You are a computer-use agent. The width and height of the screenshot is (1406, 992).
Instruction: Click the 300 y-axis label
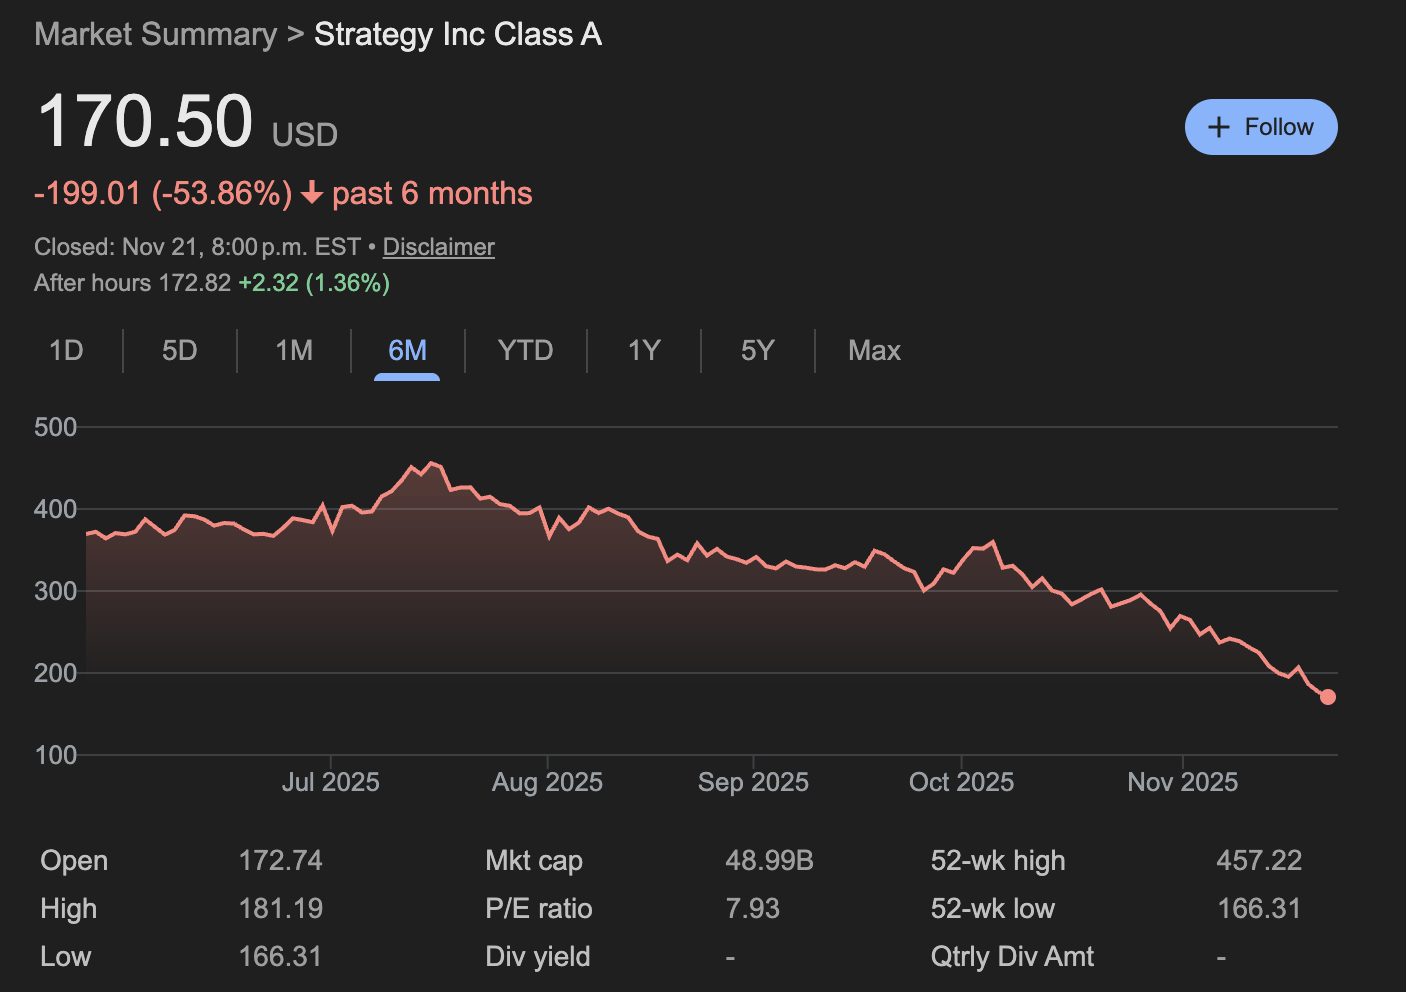point(56,592)
